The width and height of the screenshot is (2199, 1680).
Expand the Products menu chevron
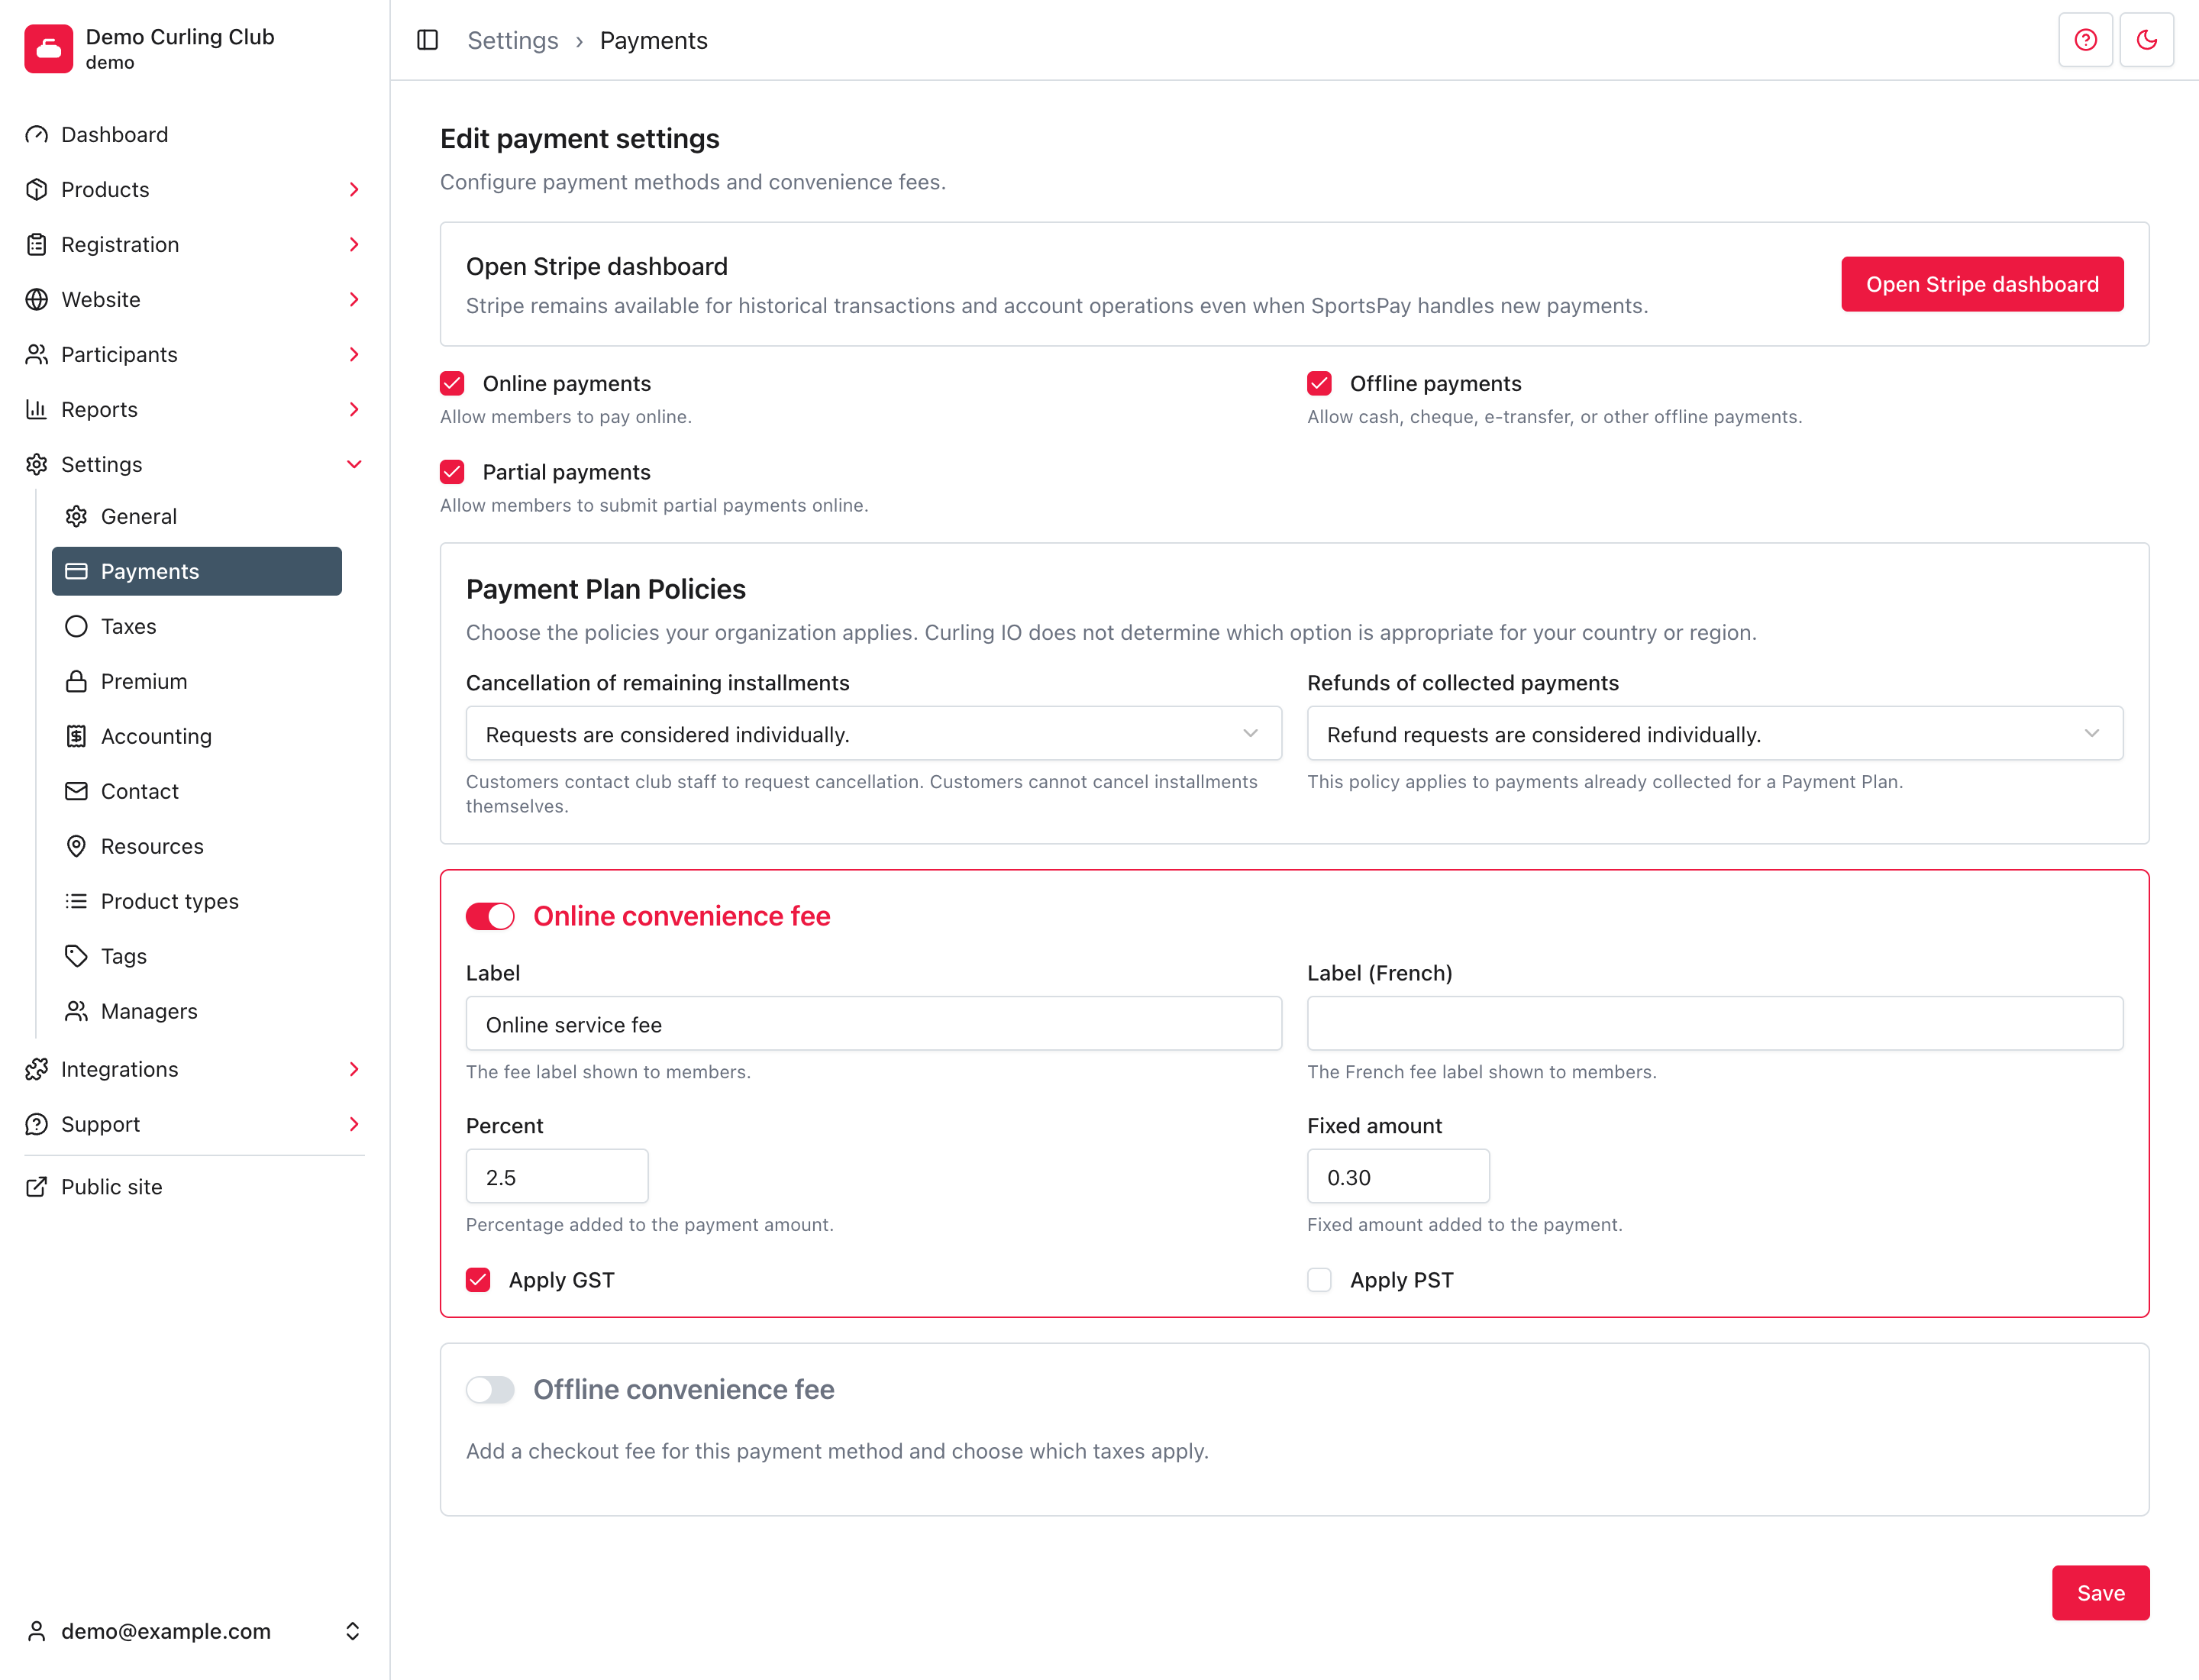click(354, 189)
